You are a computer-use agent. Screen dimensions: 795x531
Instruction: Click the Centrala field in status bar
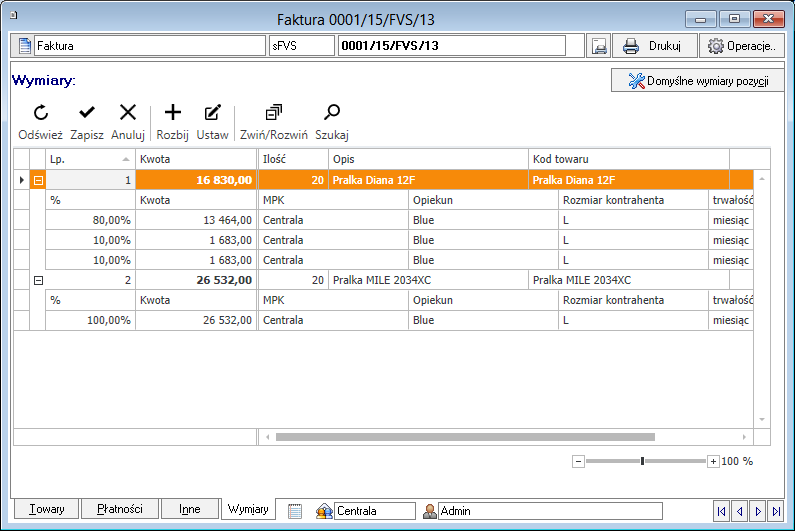pos(375,511)
